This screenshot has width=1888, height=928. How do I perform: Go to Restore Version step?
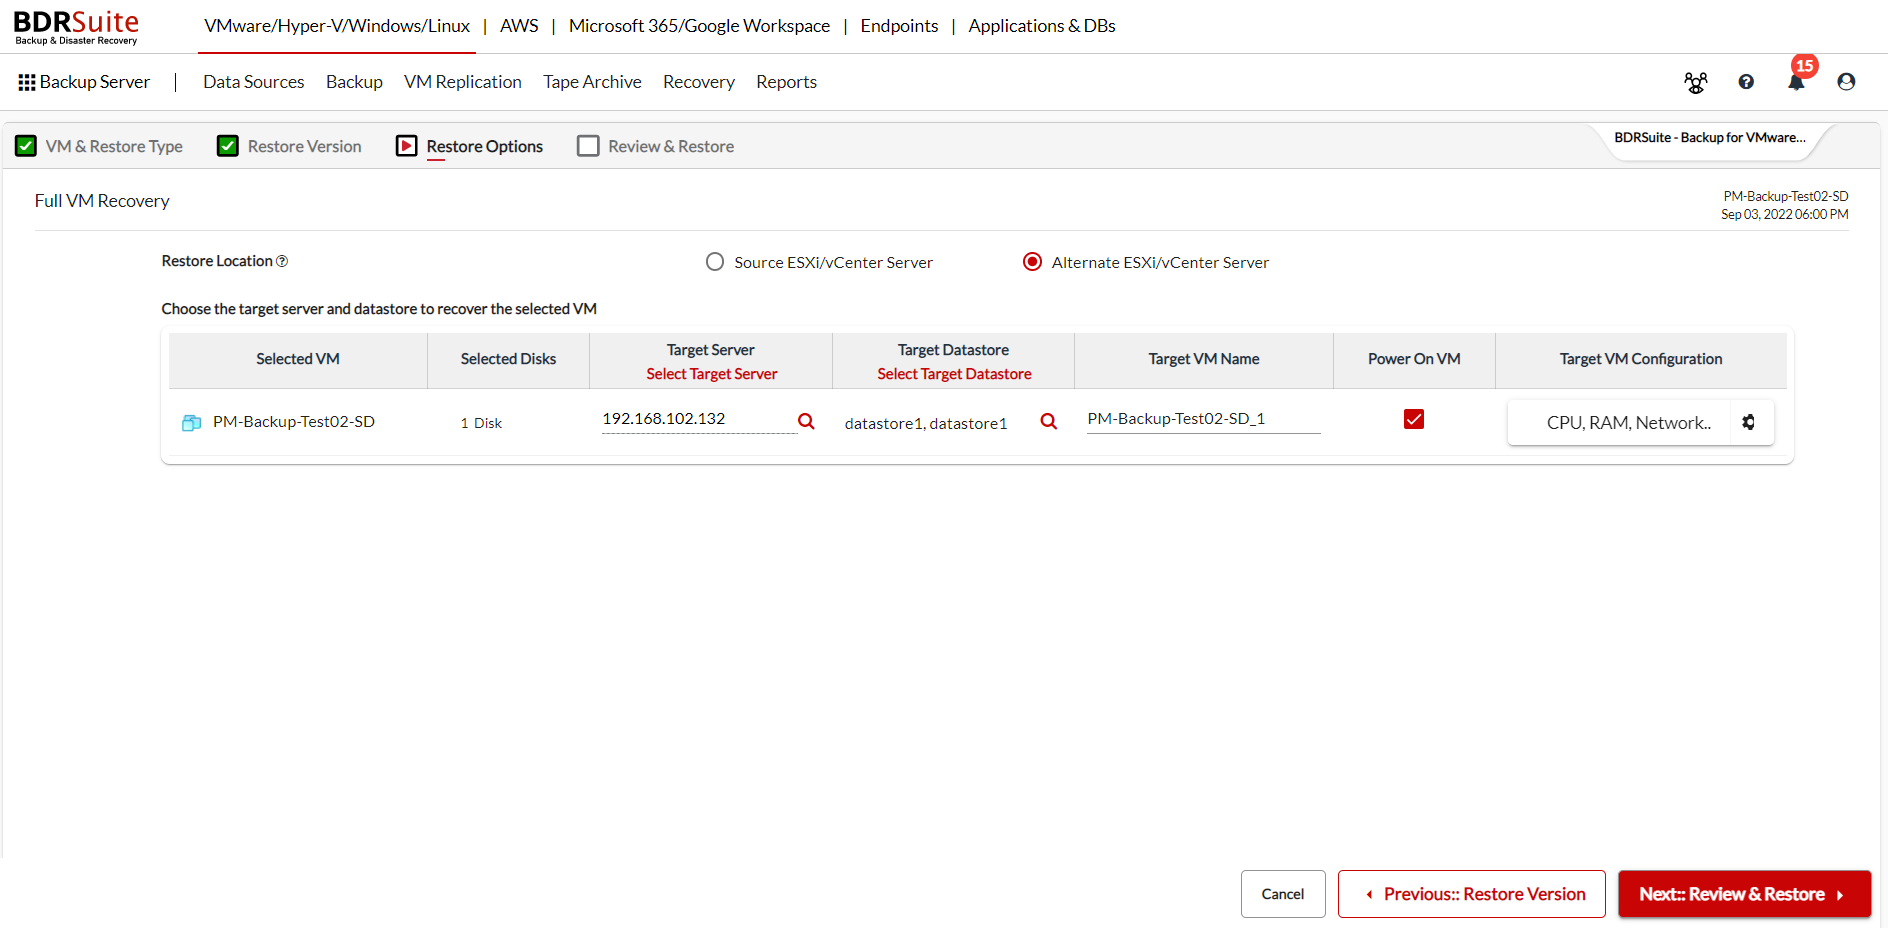click(x=305, y=146)
